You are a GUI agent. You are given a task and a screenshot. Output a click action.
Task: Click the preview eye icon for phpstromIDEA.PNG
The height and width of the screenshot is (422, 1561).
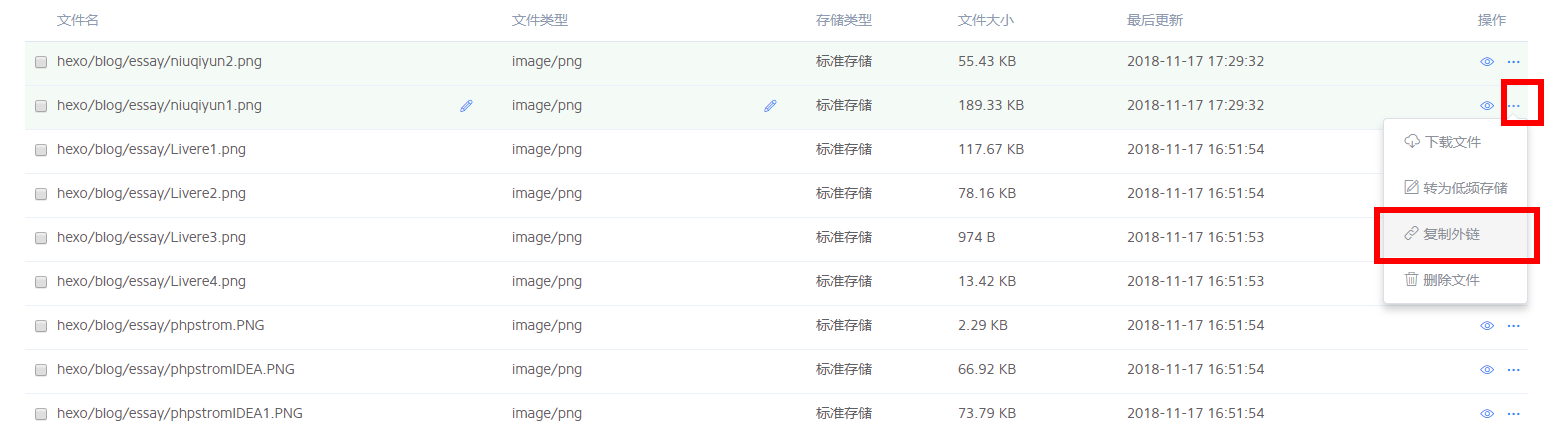point(1486,370)
